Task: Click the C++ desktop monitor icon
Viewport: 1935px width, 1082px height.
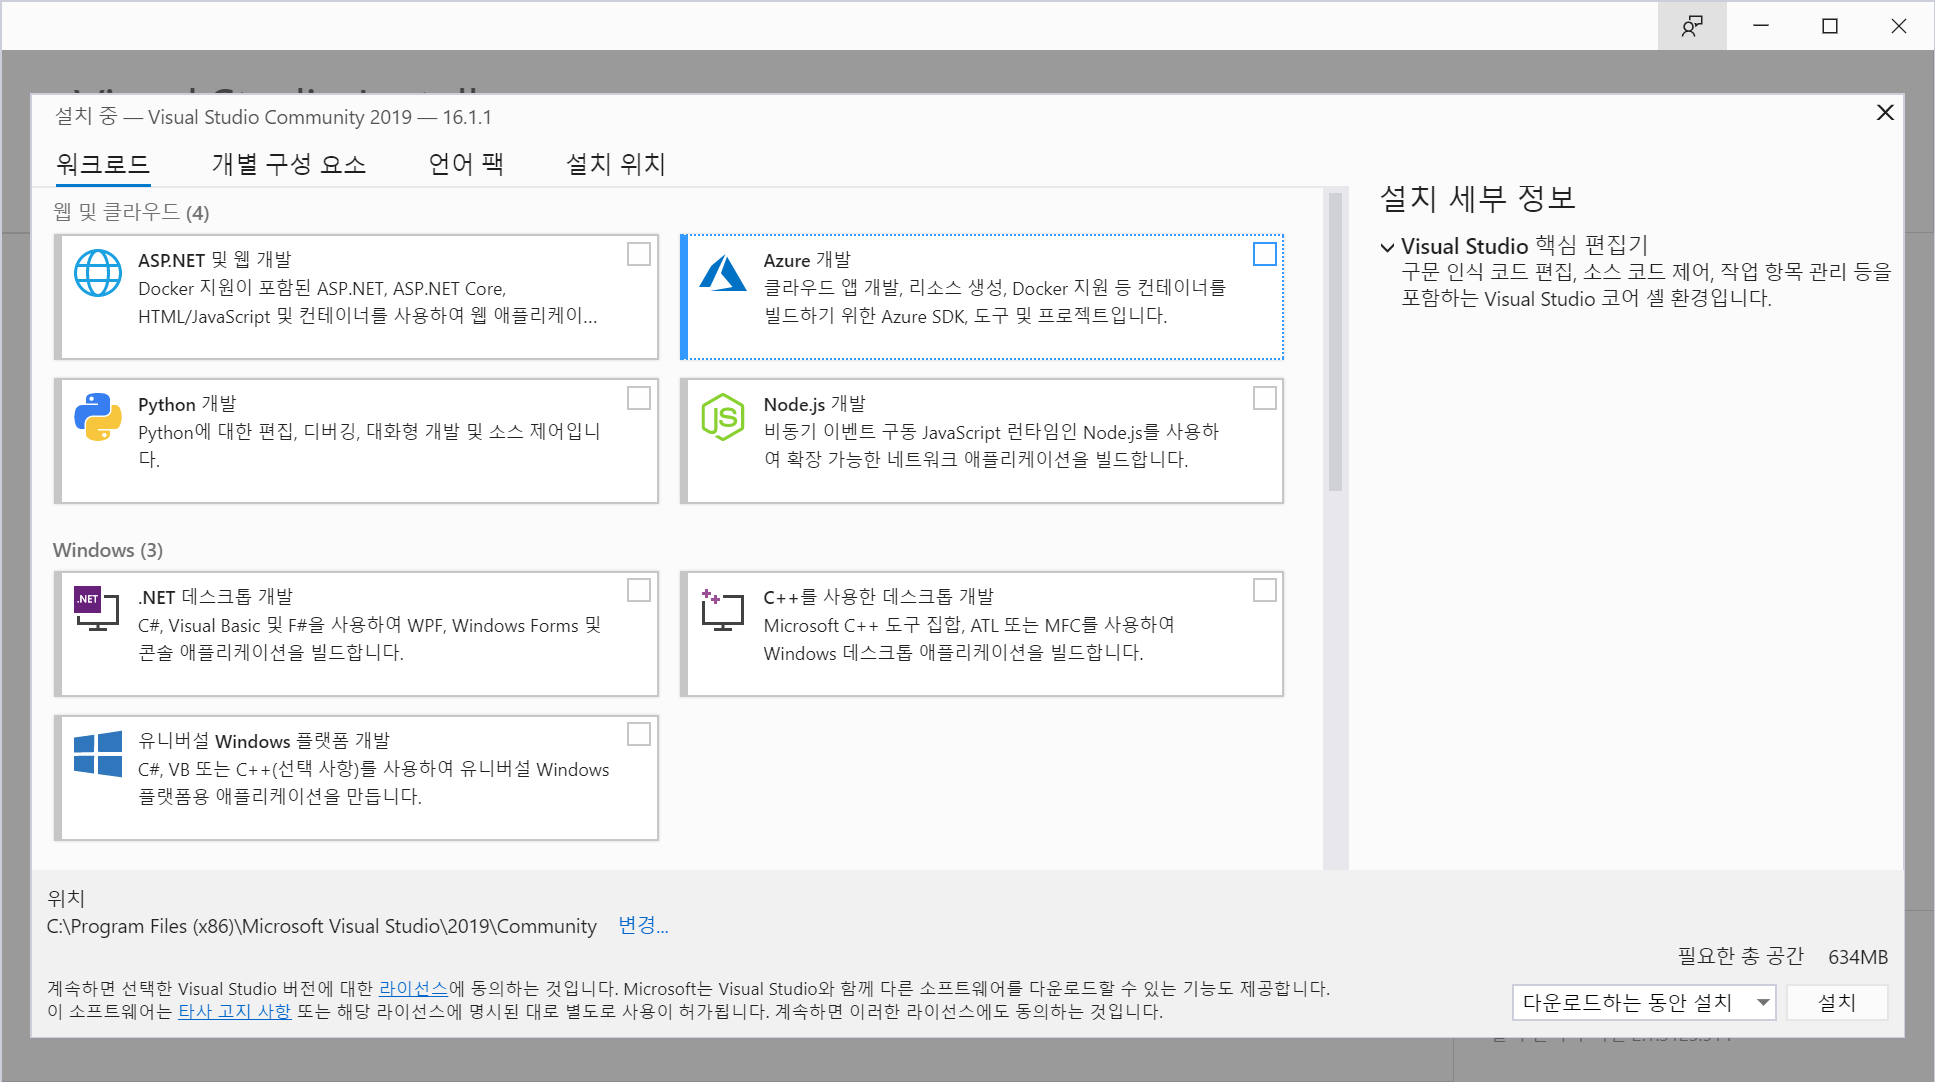Action: (x=722, y=609)
